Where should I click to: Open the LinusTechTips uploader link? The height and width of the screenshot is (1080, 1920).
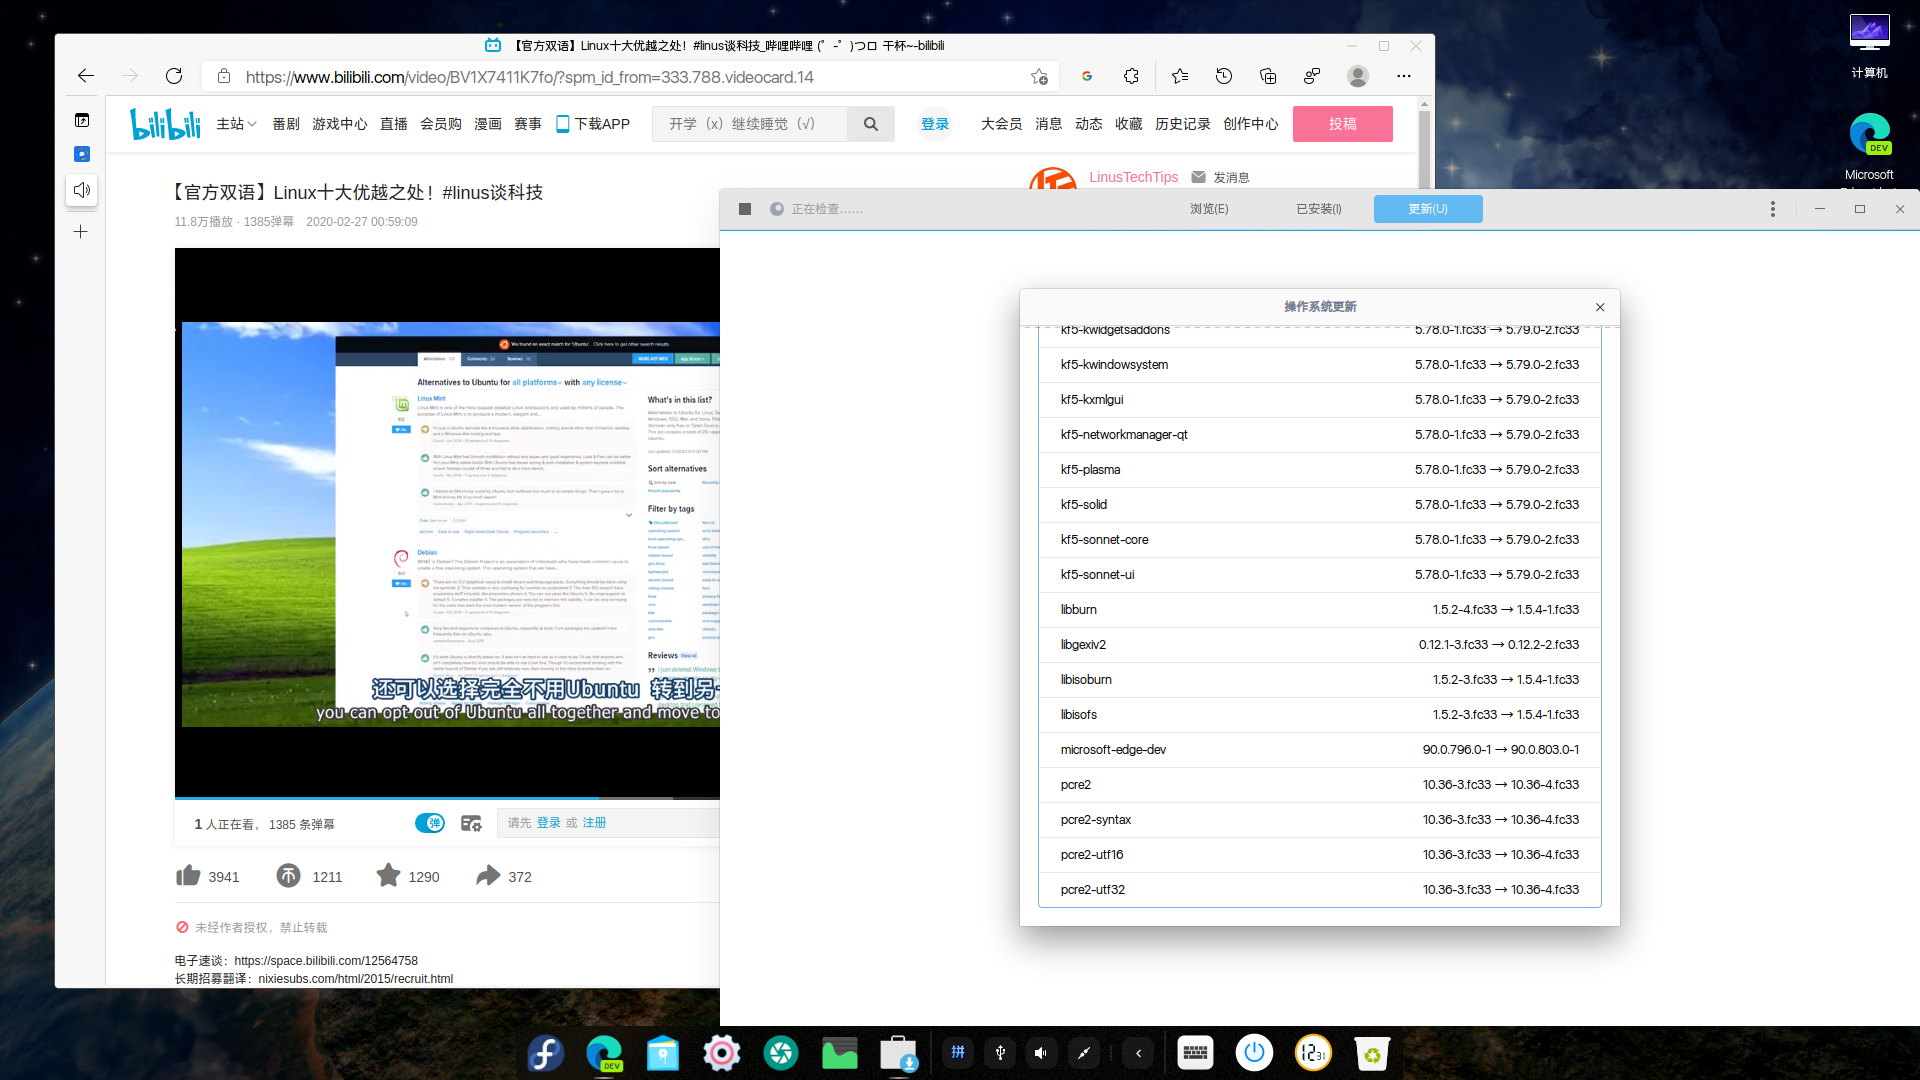click(1133, 177)
